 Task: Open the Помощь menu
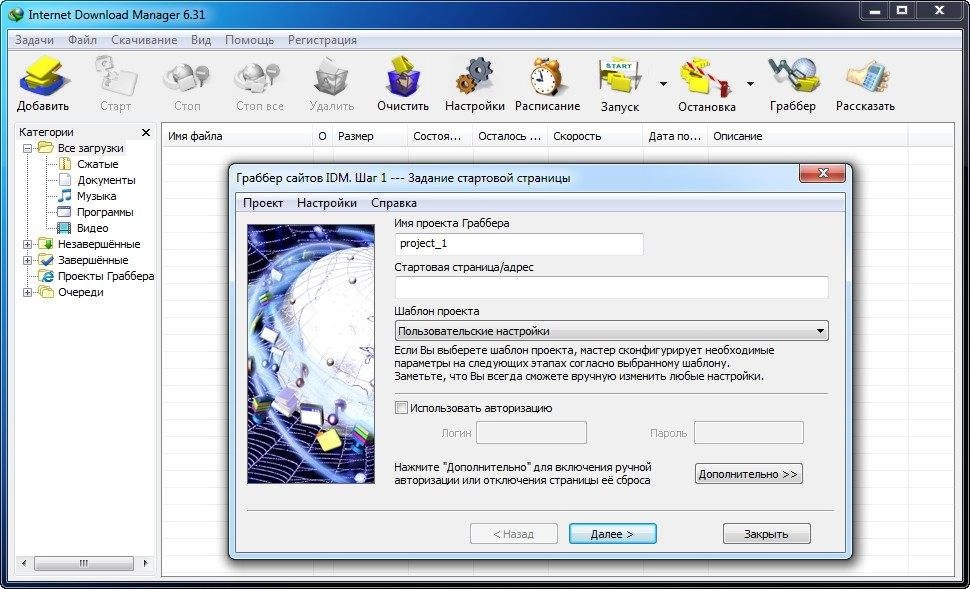point(249,40)
